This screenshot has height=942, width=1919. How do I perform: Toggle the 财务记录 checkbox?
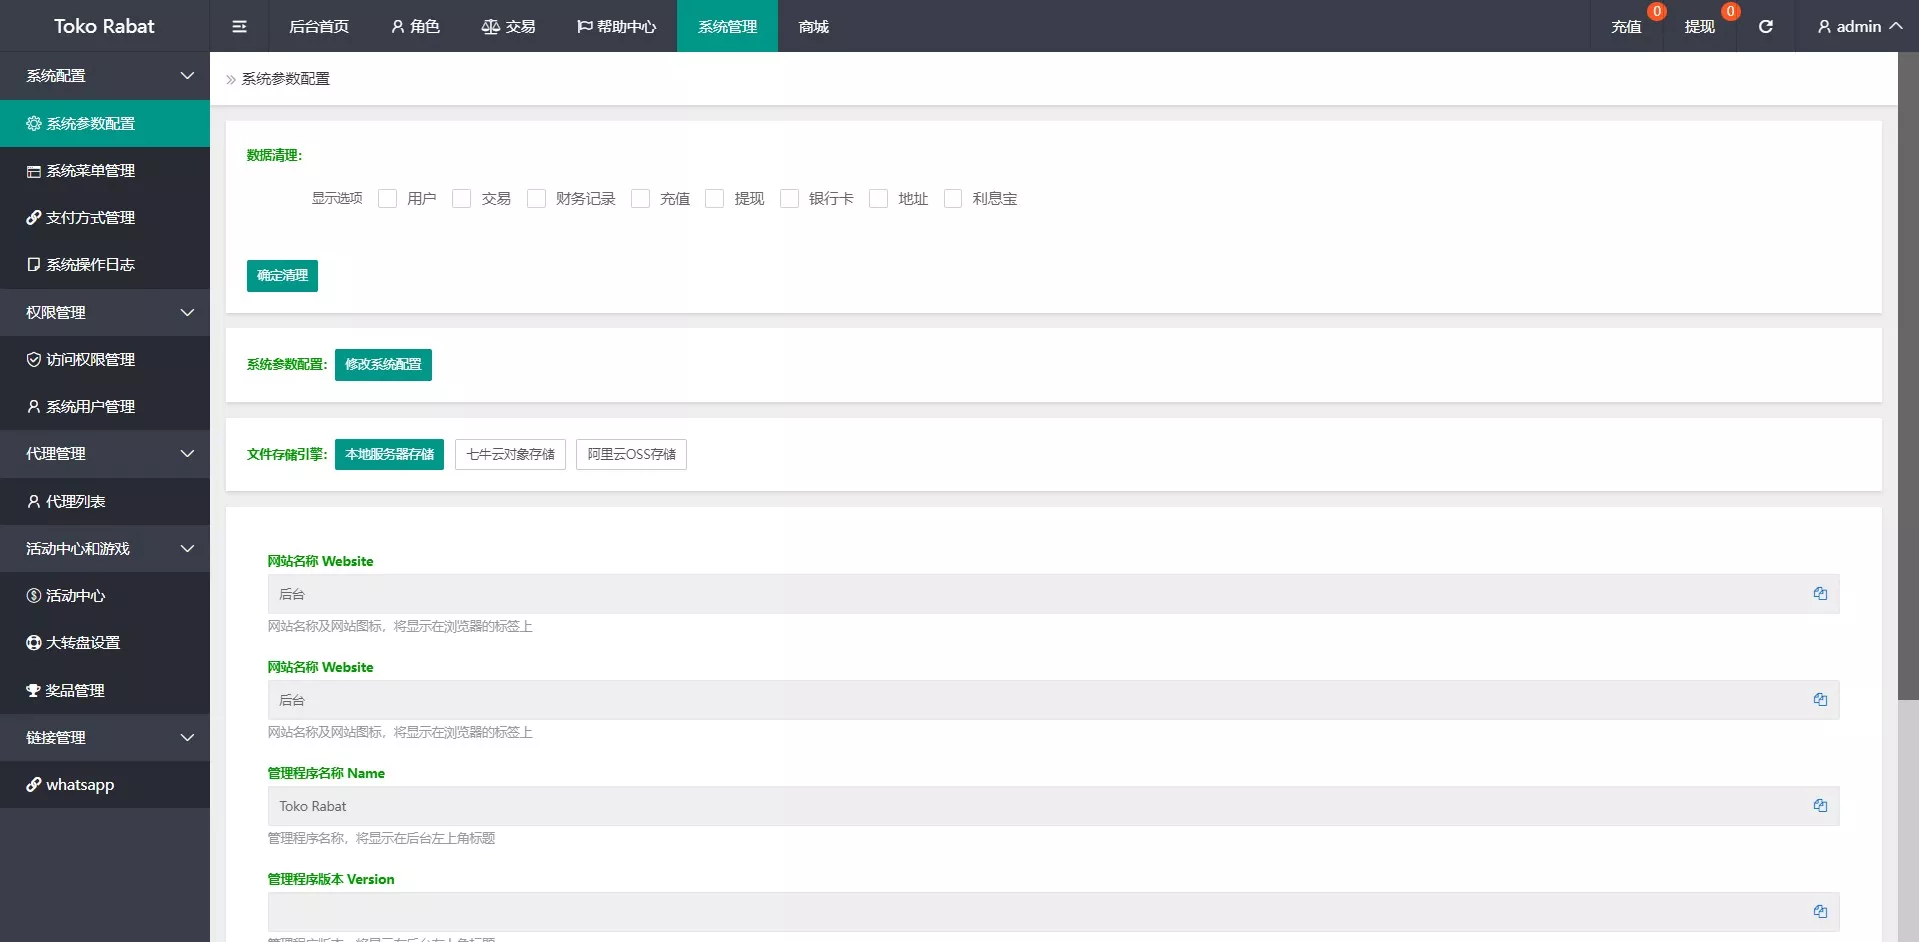[x=537, y=199]
